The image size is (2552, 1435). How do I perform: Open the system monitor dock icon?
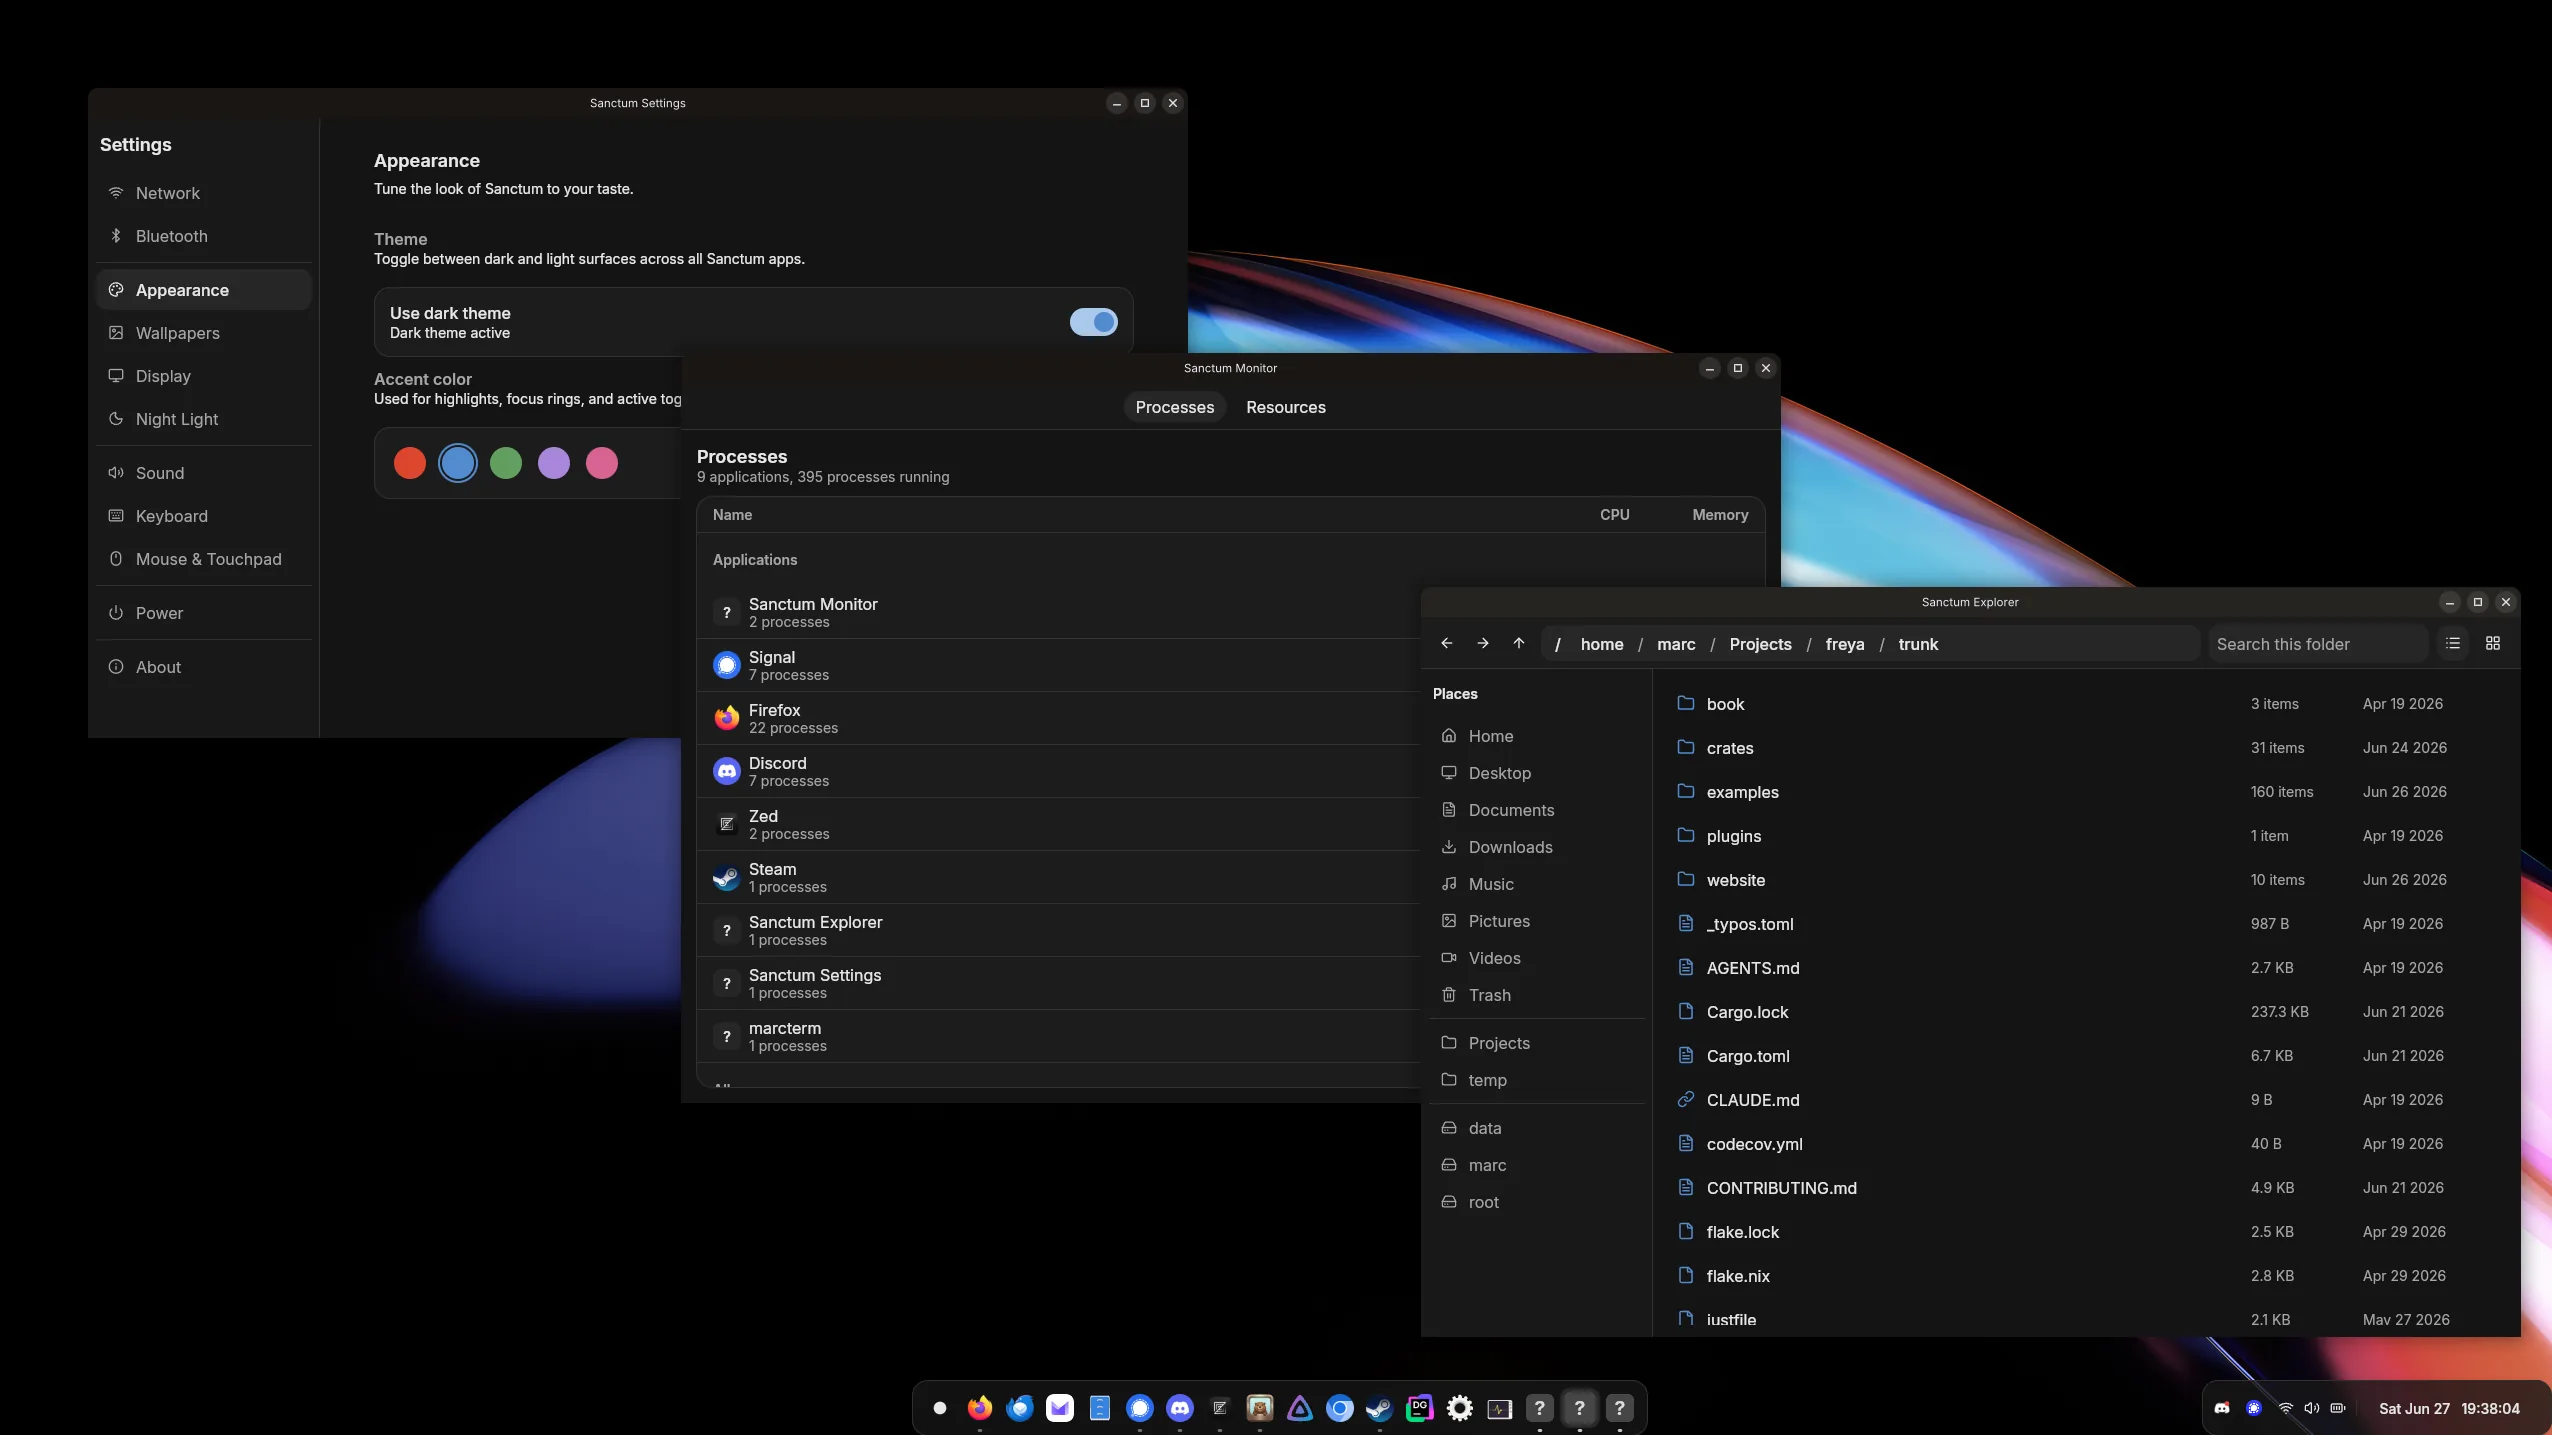pyautogui.click(x=1499, y=1408)
